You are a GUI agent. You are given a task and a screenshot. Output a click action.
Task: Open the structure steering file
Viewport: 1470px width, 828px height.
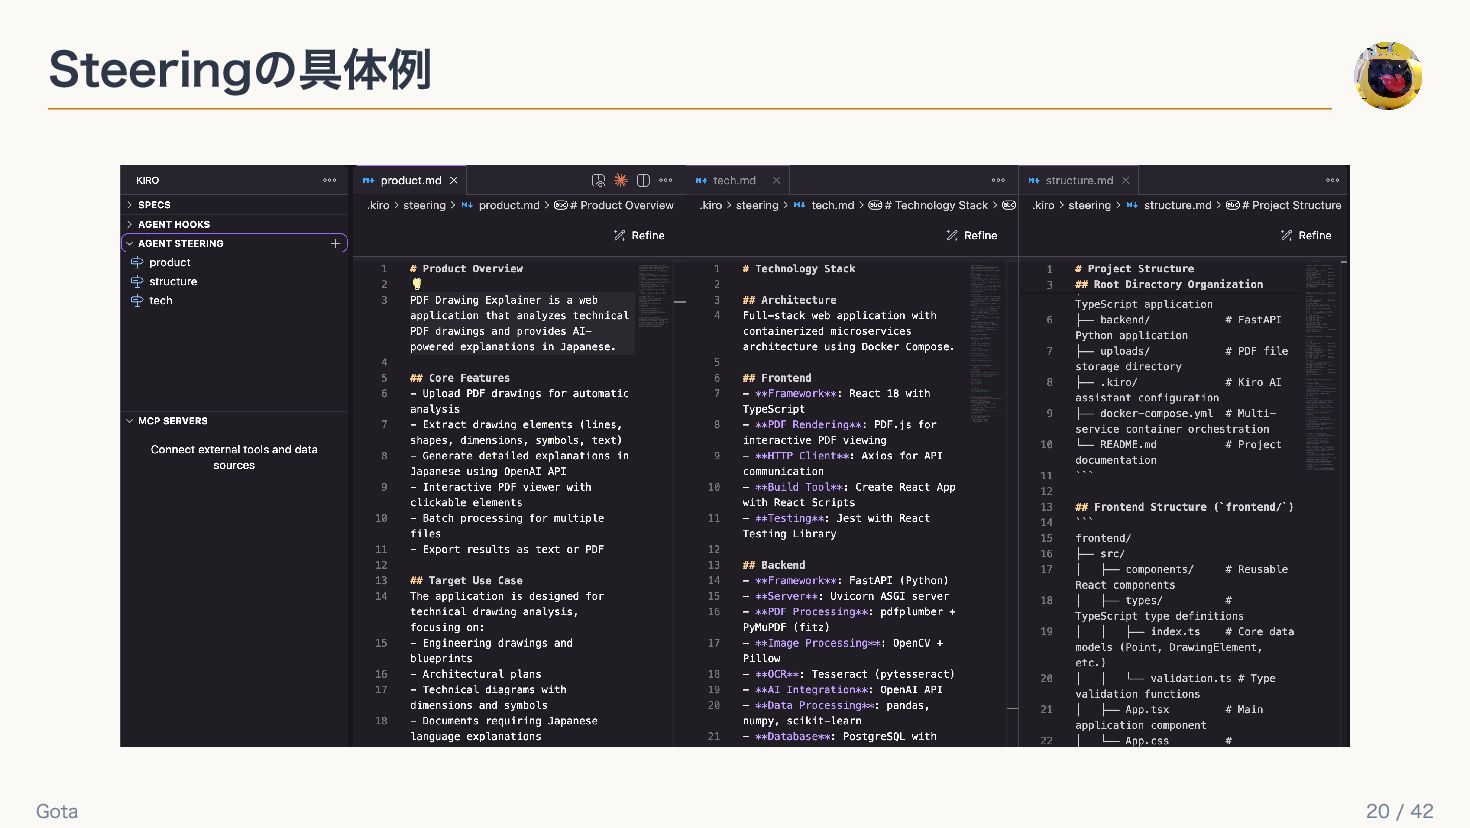point(173,281)
